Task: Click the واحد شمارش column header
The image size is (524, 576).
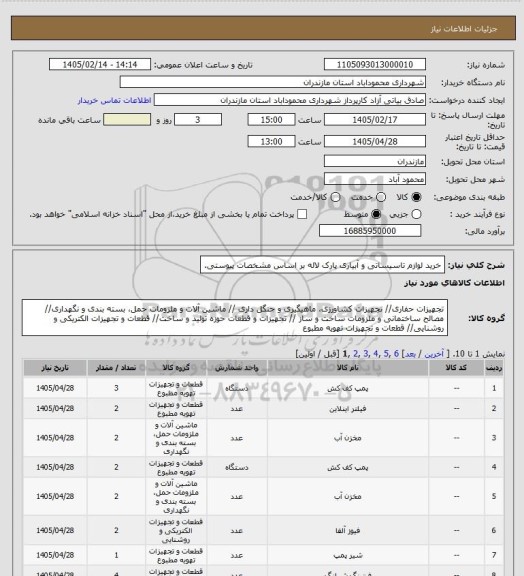Action: tap(237, 368)
